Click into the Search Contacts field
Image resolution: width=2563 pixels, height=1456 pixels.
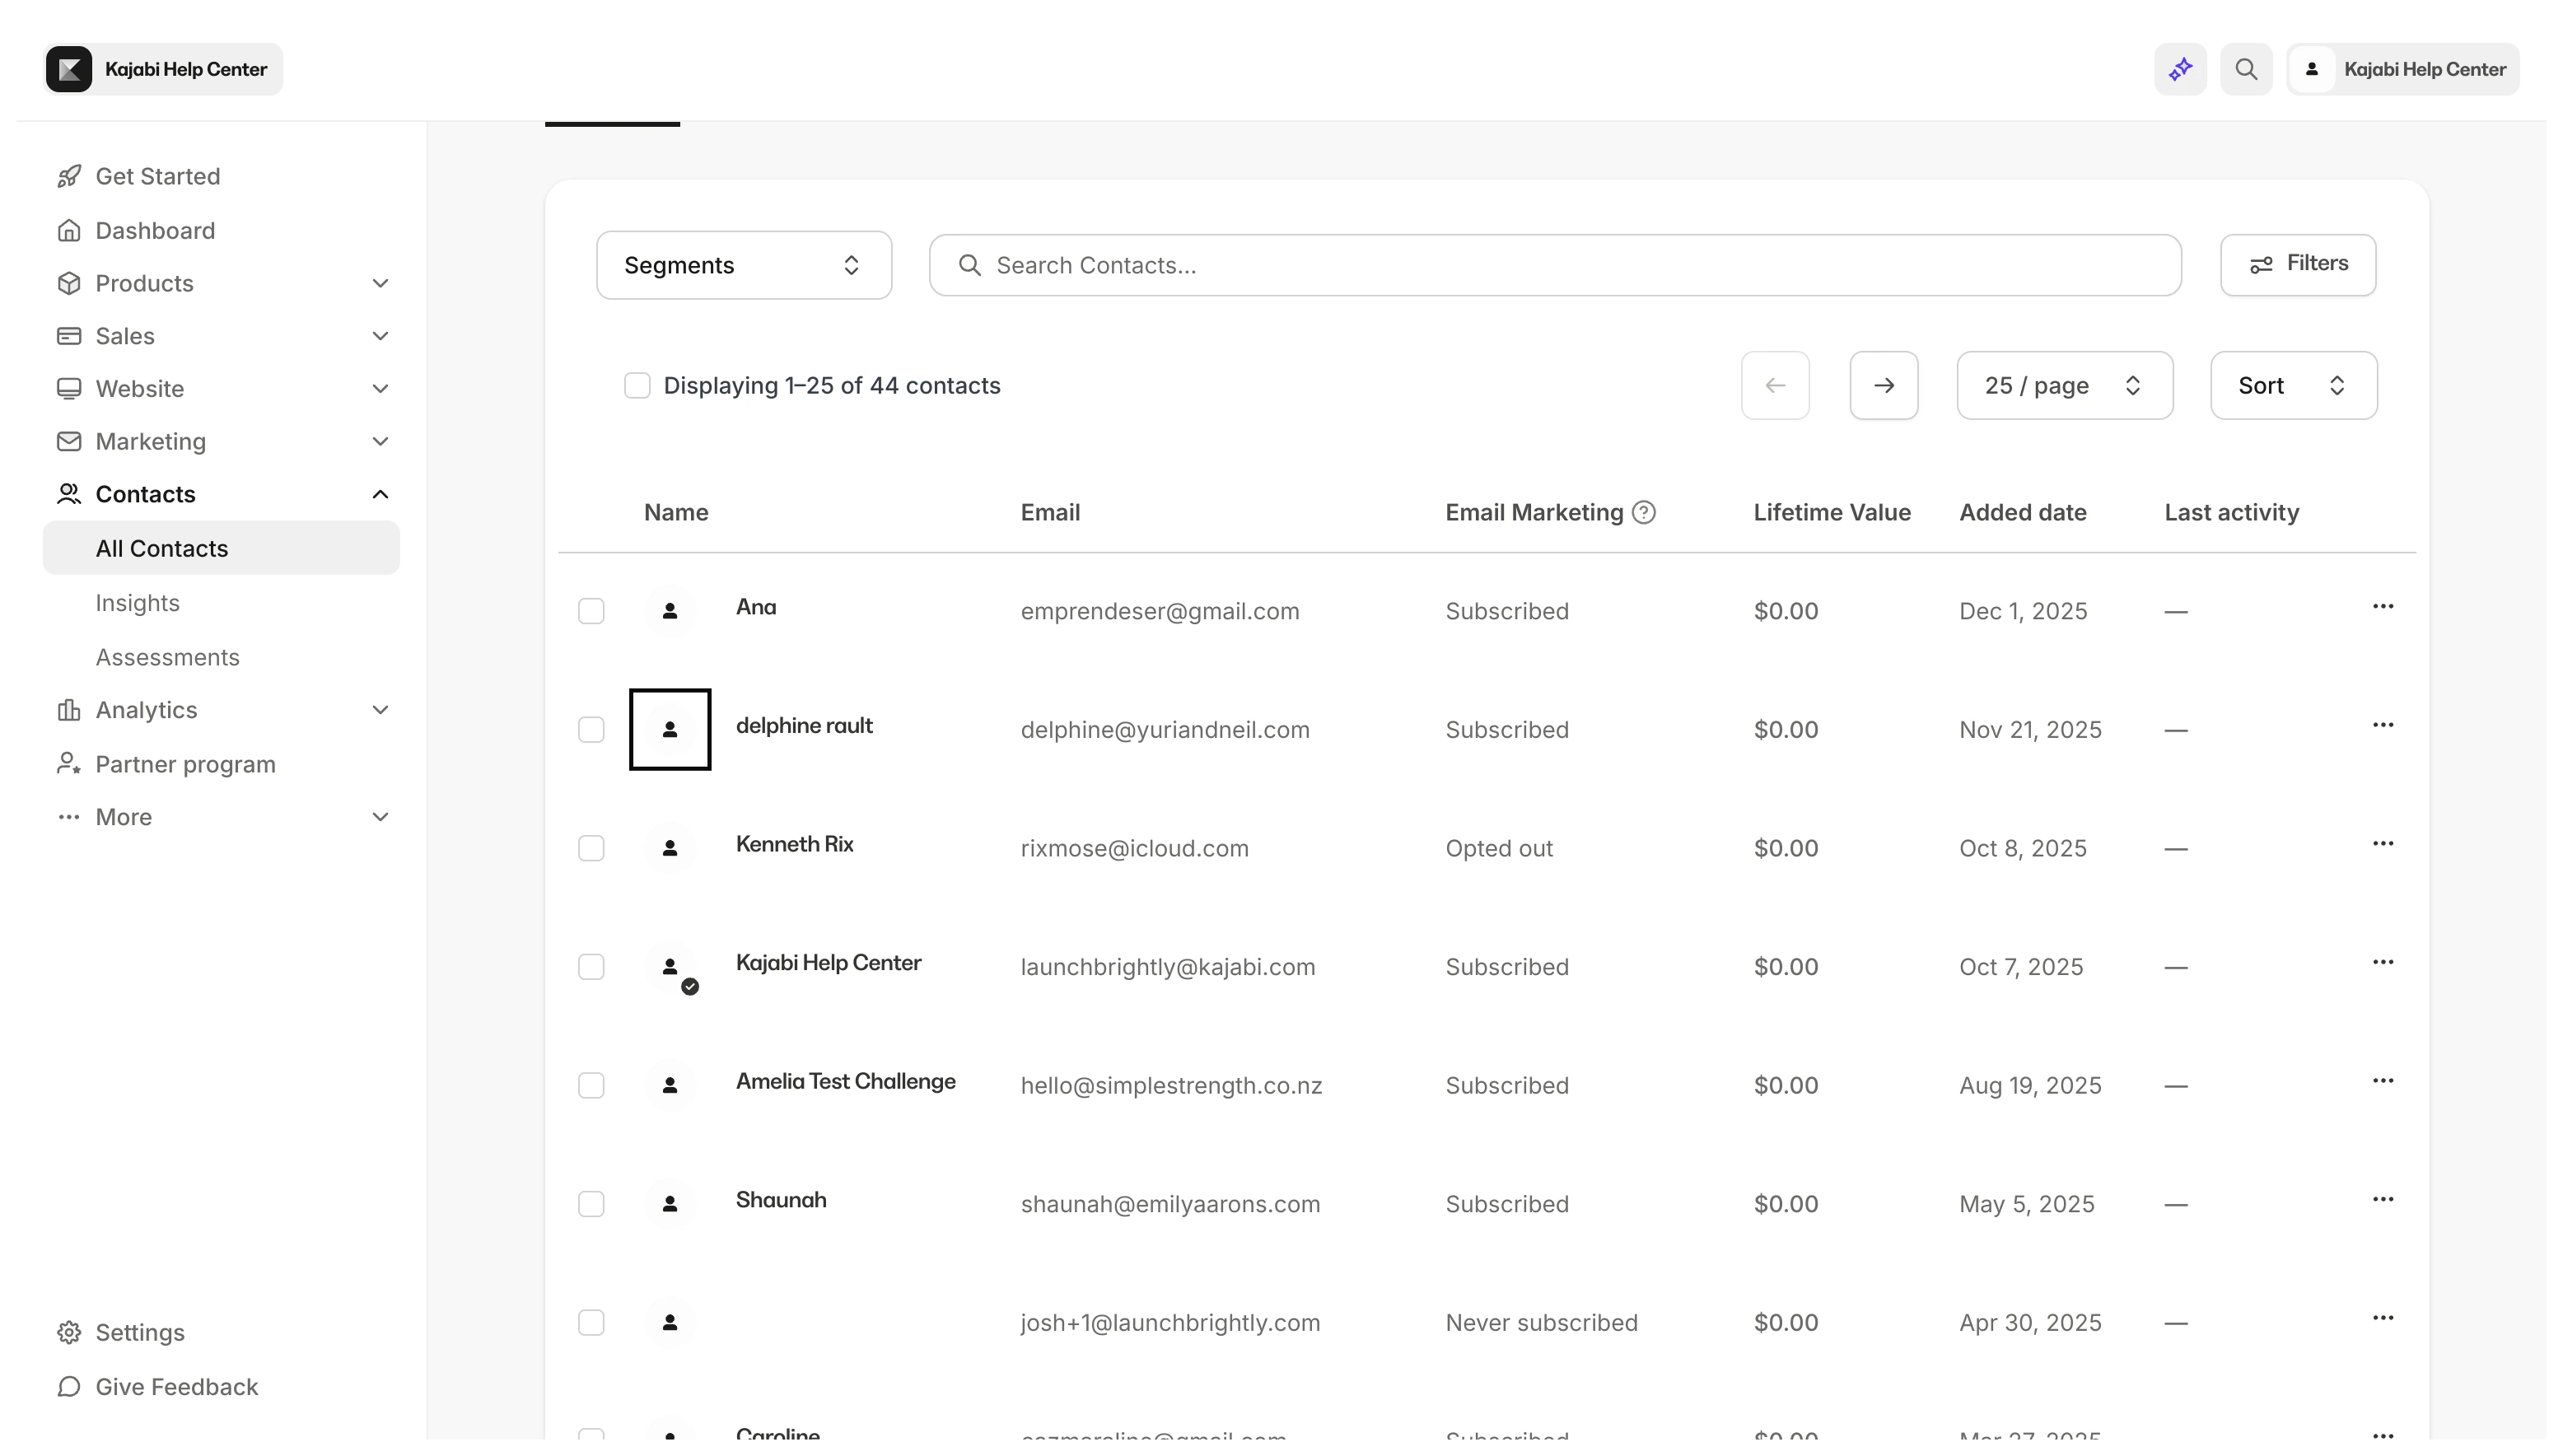pos(1555,265)
